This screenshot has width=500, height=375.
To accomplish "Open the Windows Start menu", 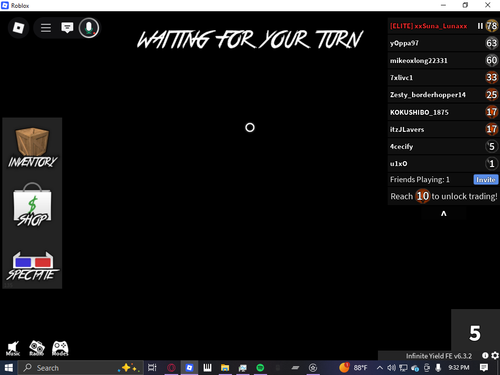I will pos(9,368).
